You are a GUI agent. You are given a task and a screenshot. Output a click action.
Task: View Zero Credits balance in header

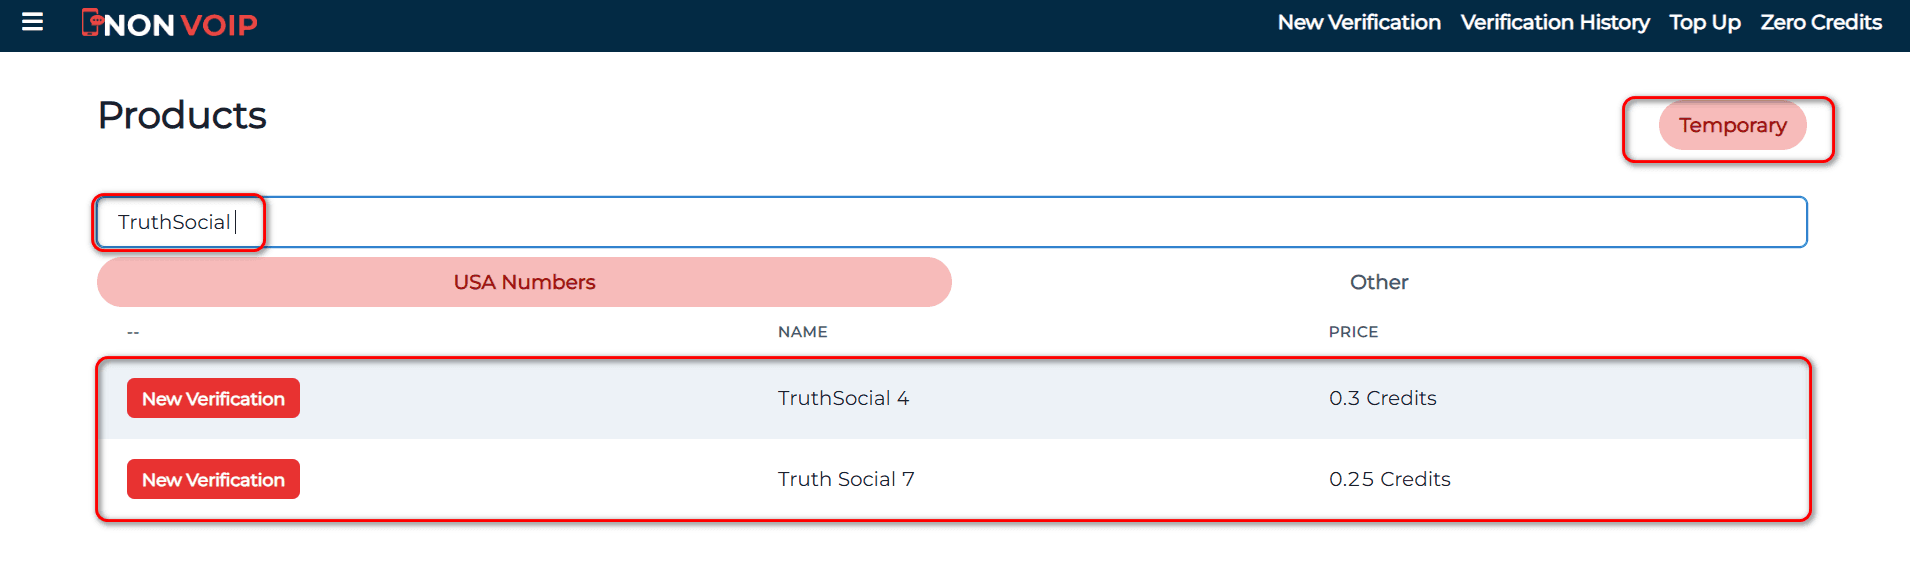pyautogui.click(x=1821, y=22)
